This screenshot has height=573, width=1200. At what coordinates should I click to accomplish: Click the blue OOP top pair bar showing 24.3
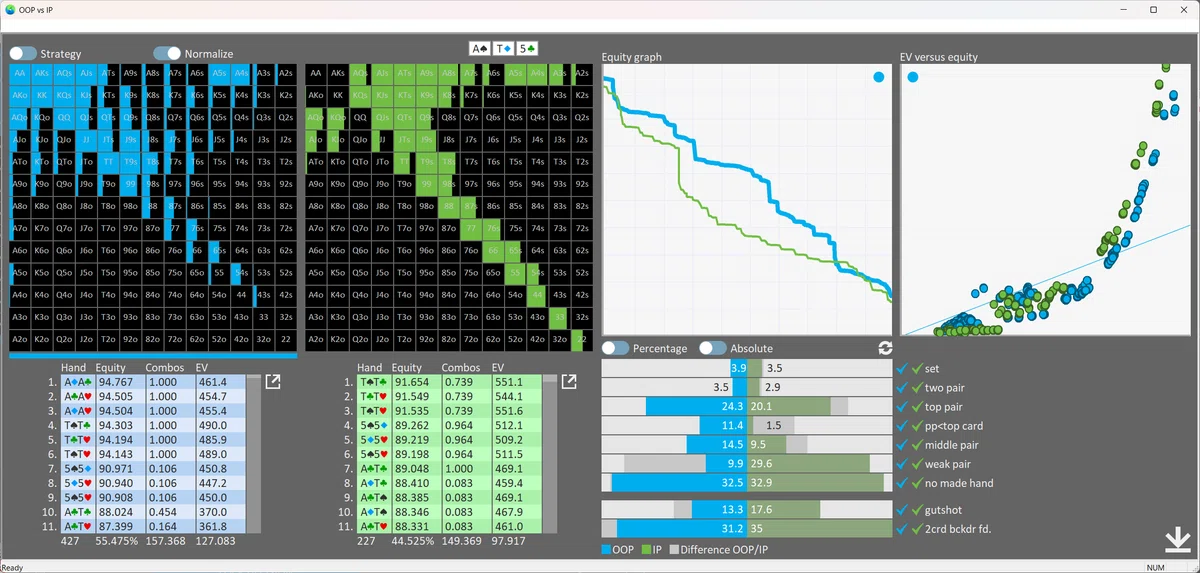[696, 407]
